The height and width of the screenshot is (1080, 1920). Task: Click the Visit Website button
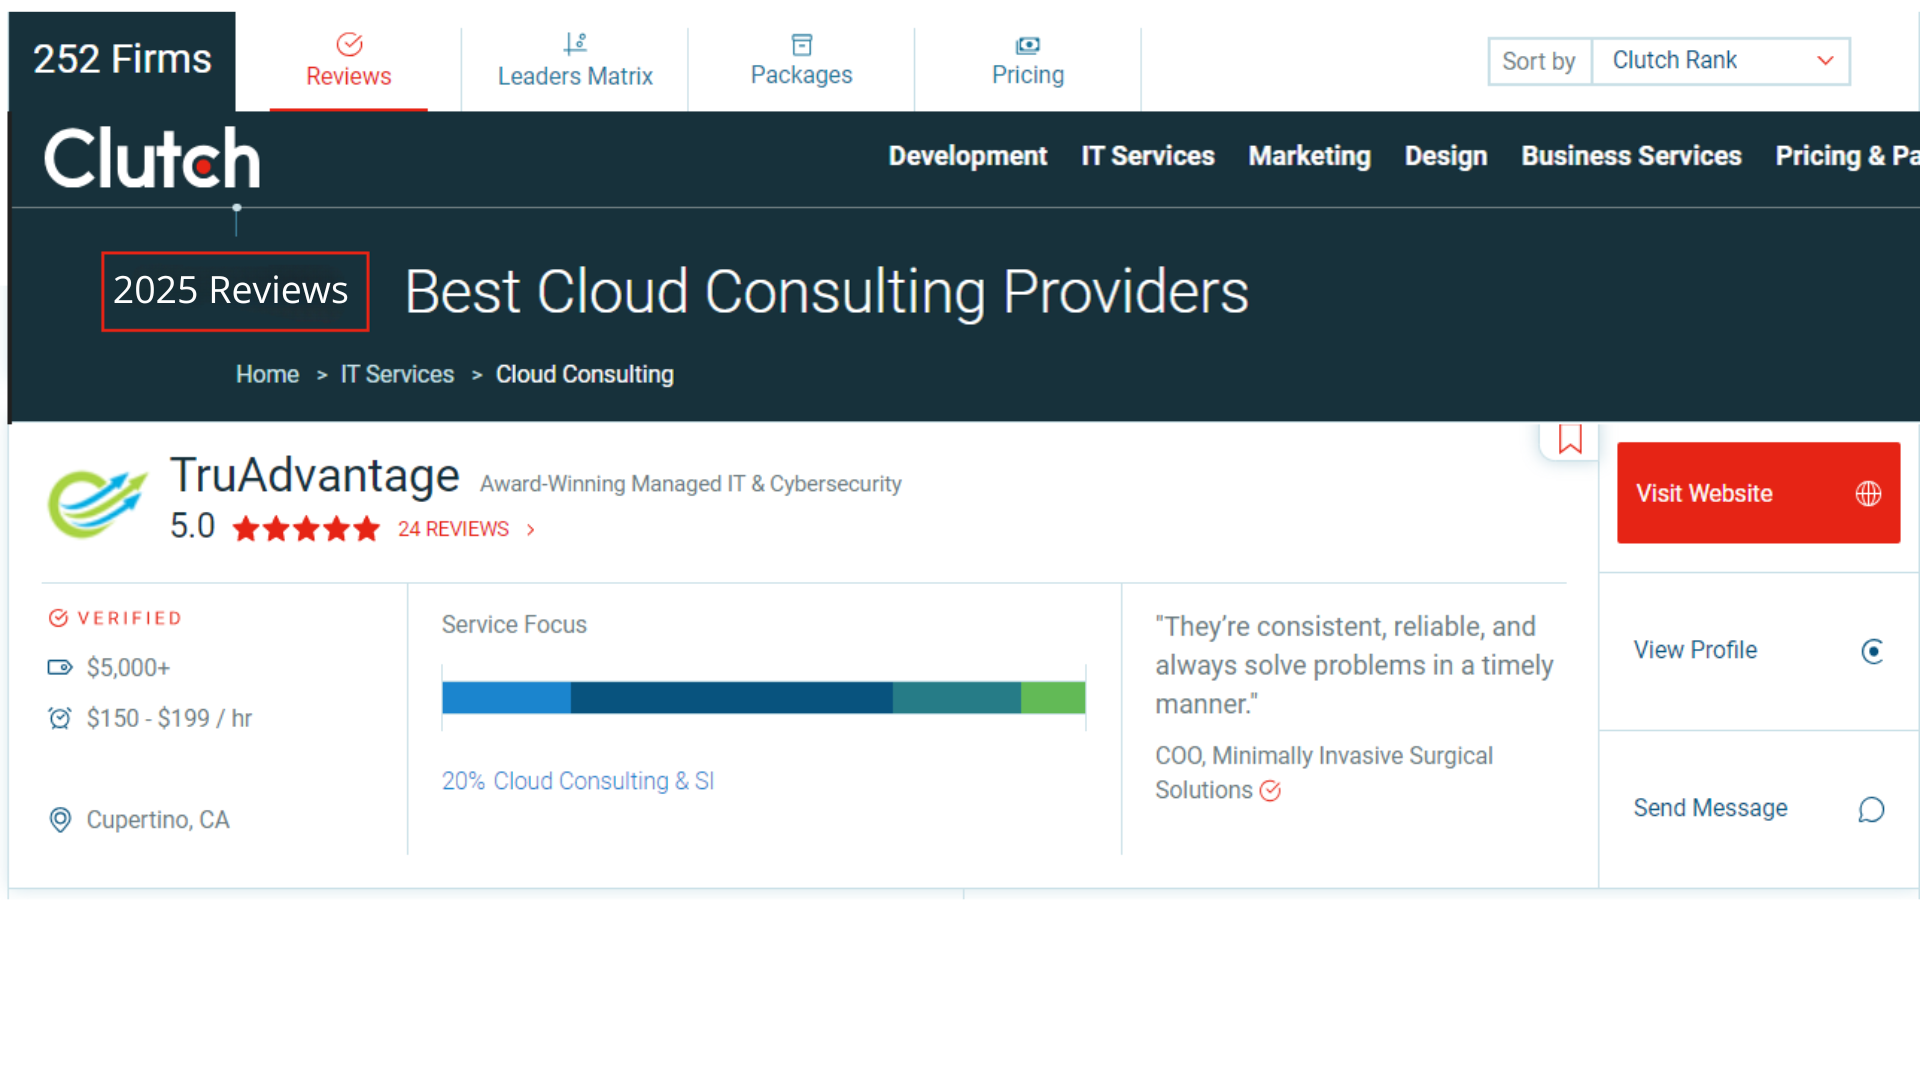click(1758, 493)
